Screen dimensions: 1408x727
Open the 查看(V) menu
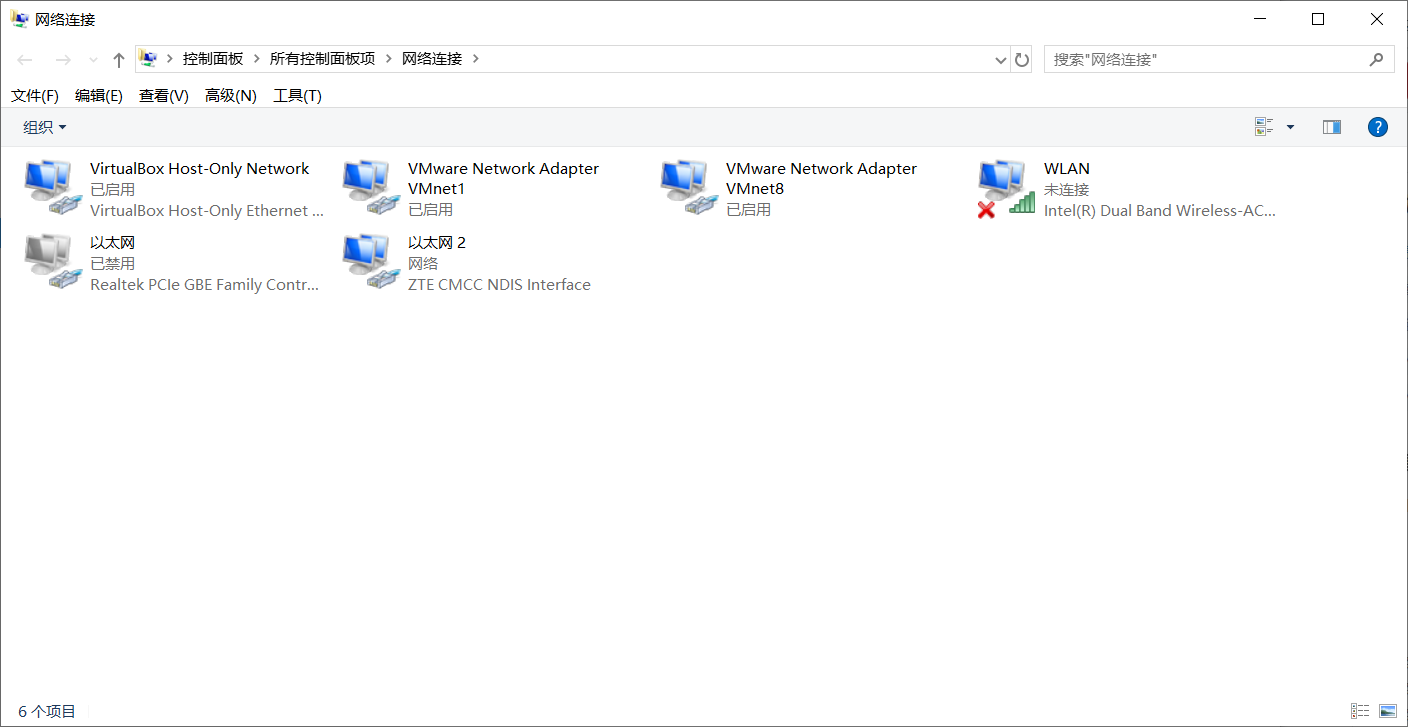[163, 95]
